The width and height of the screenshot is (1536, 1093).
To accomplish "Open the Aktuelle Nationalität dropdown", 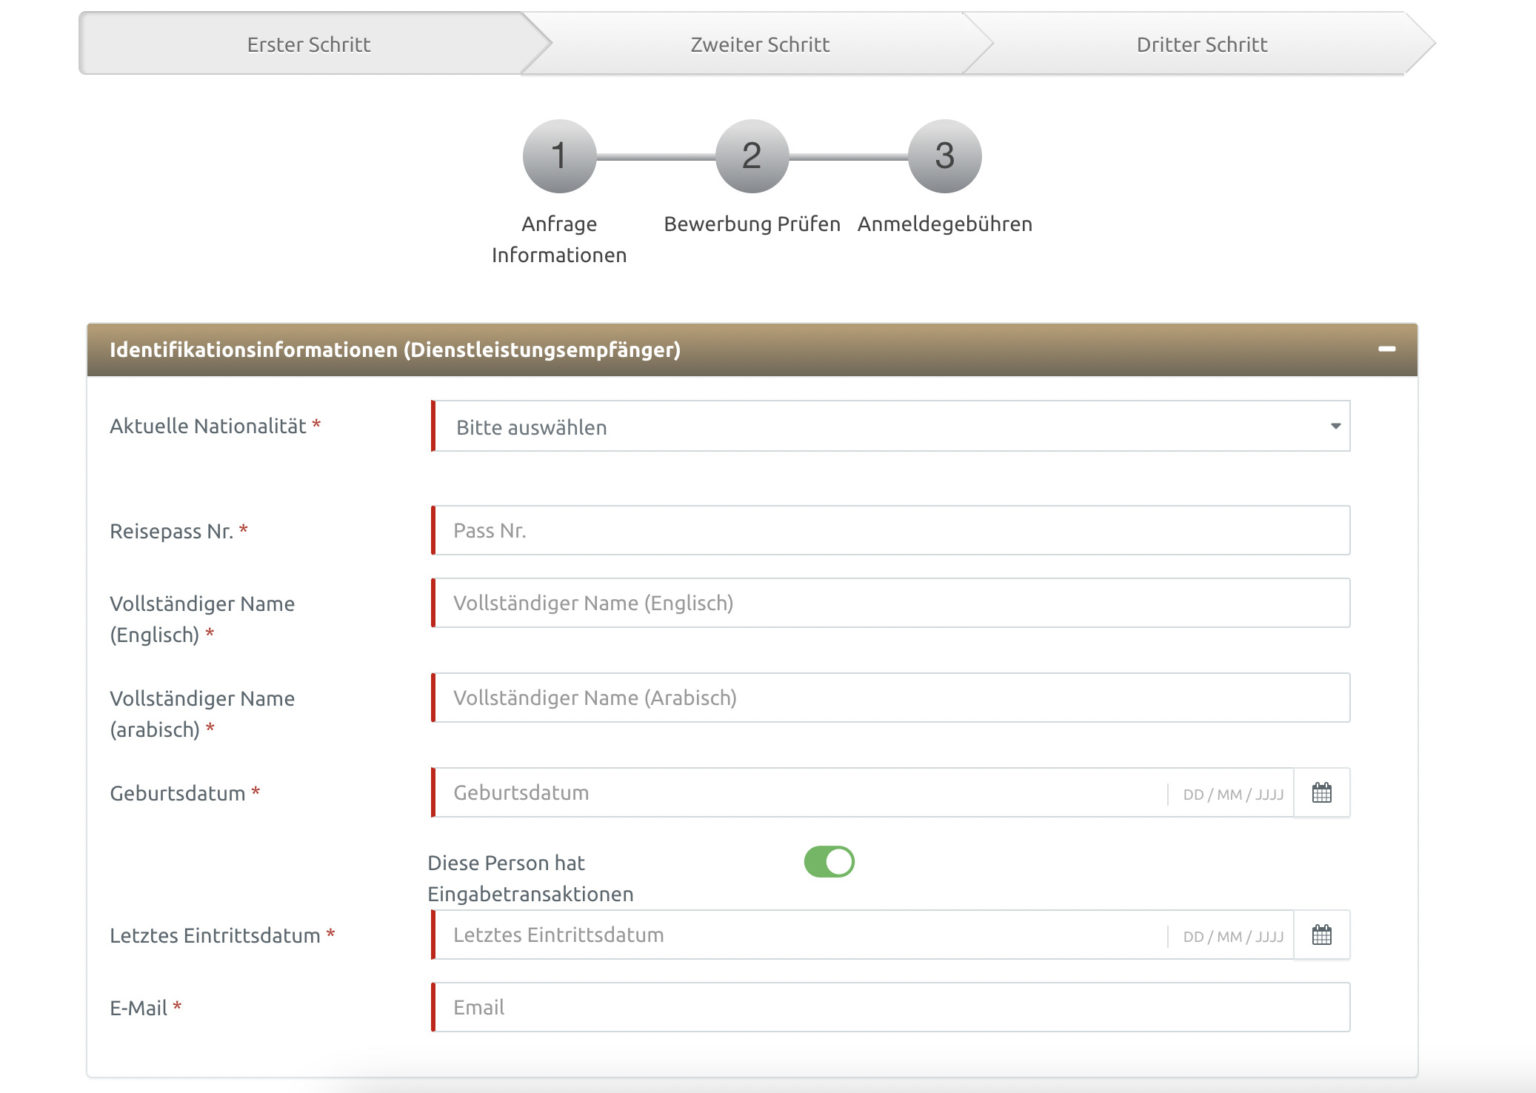I will tap(891, 427).
